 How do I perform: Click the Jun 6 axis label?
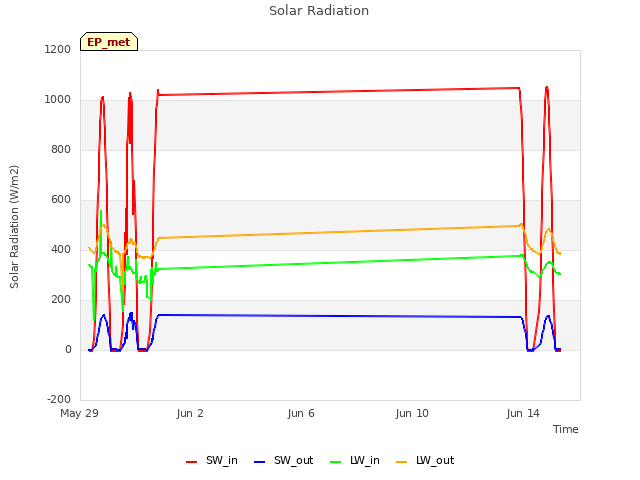pyautogui.click(x=301, y=413)
